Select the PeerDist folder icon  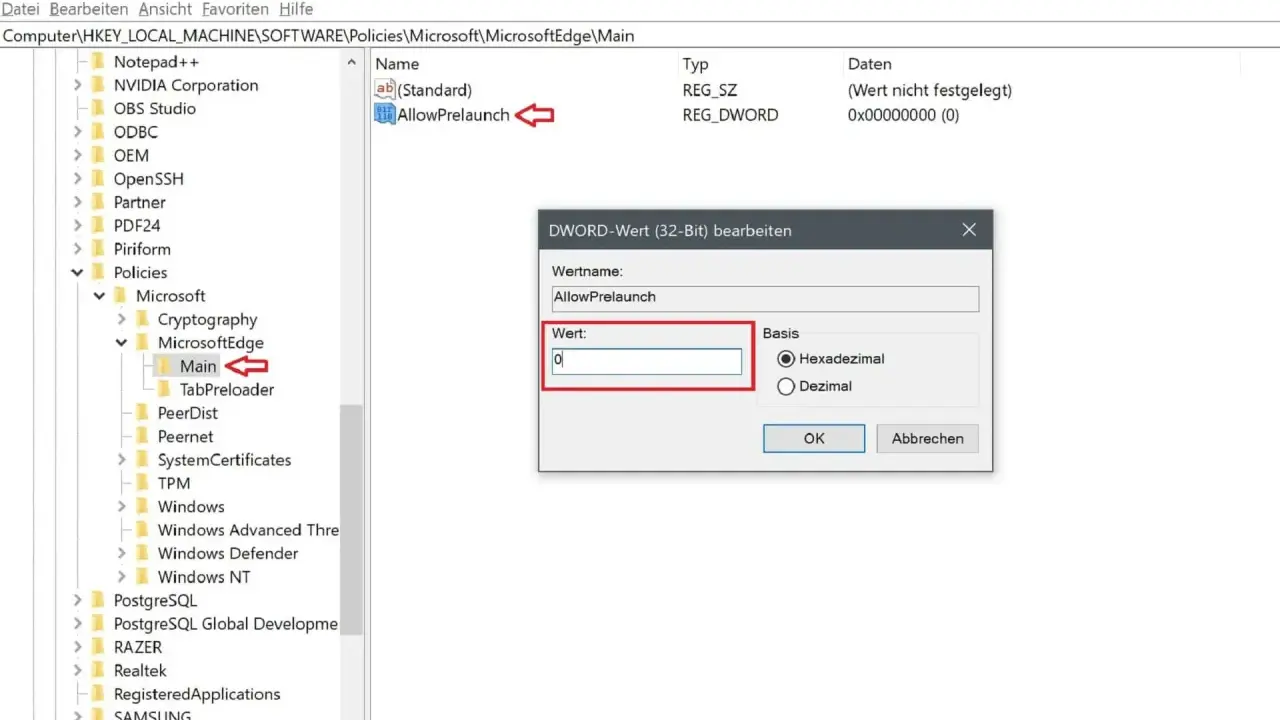pyautogui.click(x=142, y=413)
